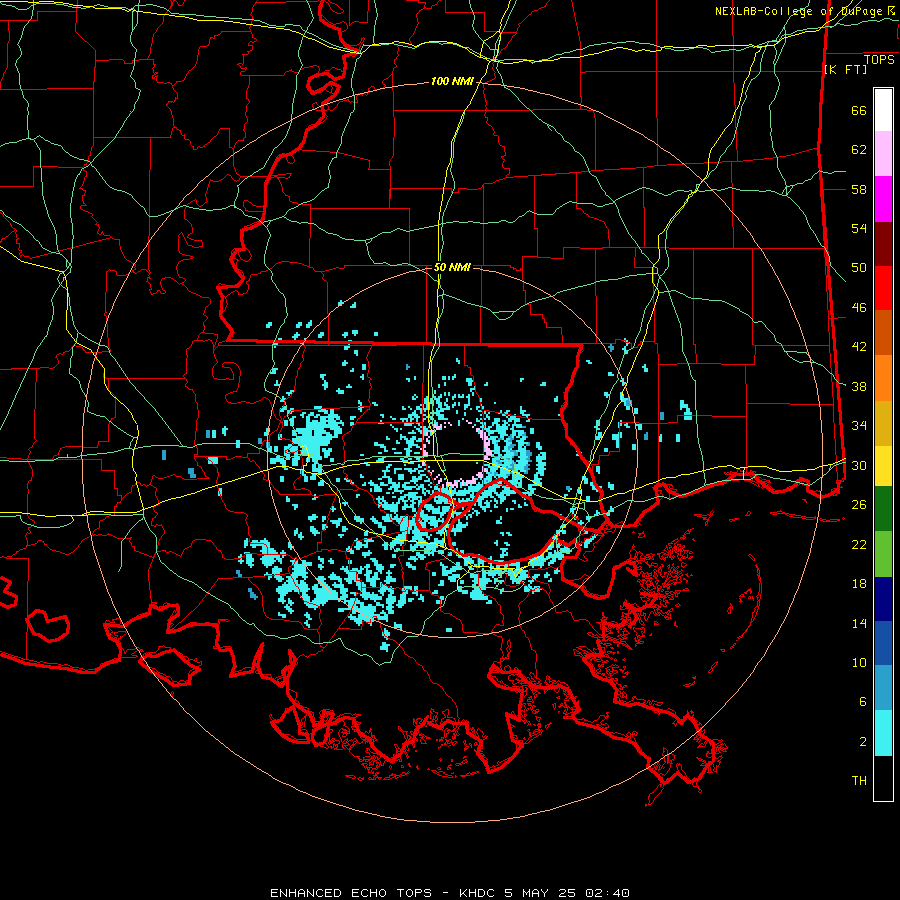
Task: Click the light pink legend band at 62
Action: coord(883,153)
